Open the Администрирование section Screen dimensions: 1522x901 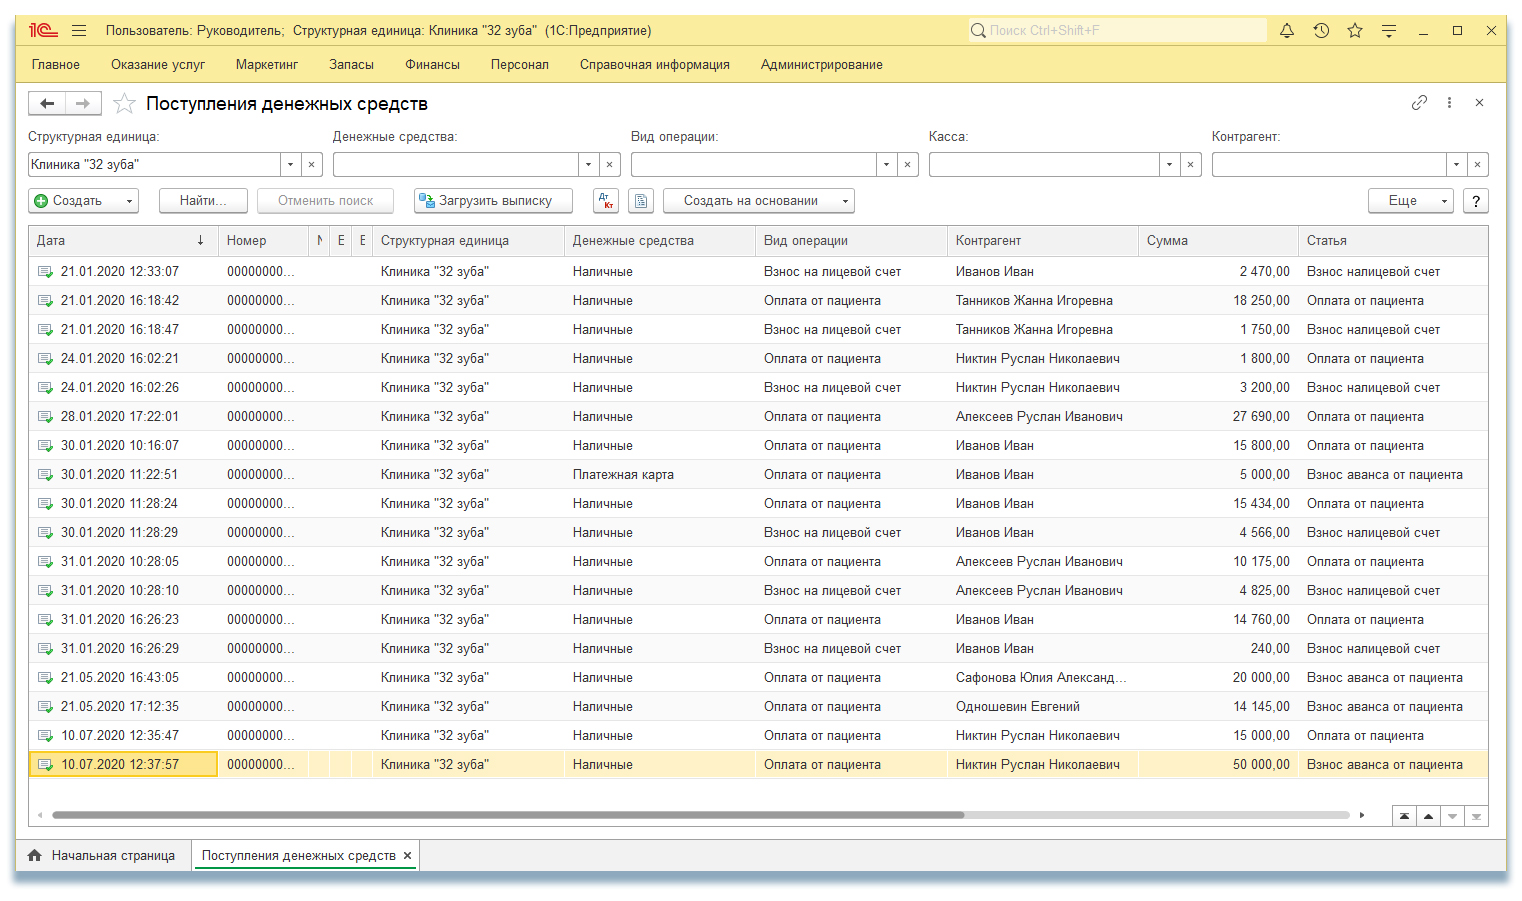point(822,65)
